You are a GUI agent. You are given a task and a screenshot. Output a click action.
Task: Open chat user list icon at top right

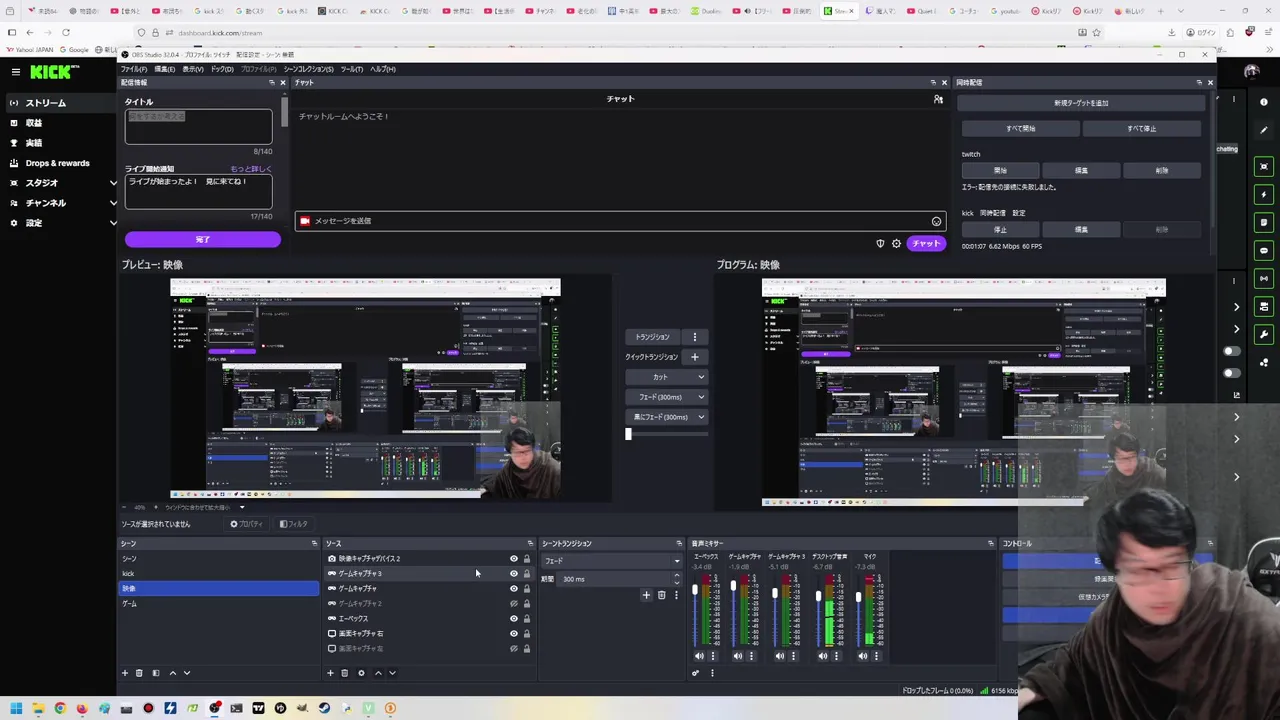pos(938,99)
